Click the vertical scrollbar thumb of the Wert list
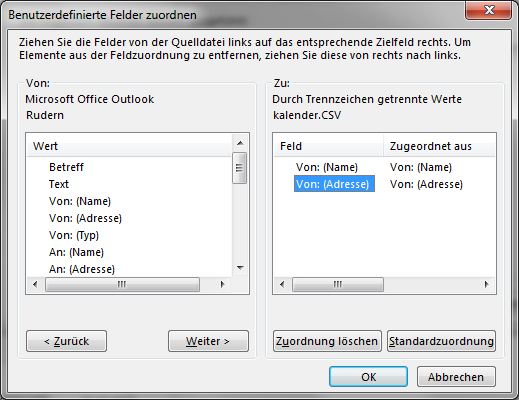This screenshot has width=519, height=400. pyautogui.click(x=239, y=168)
